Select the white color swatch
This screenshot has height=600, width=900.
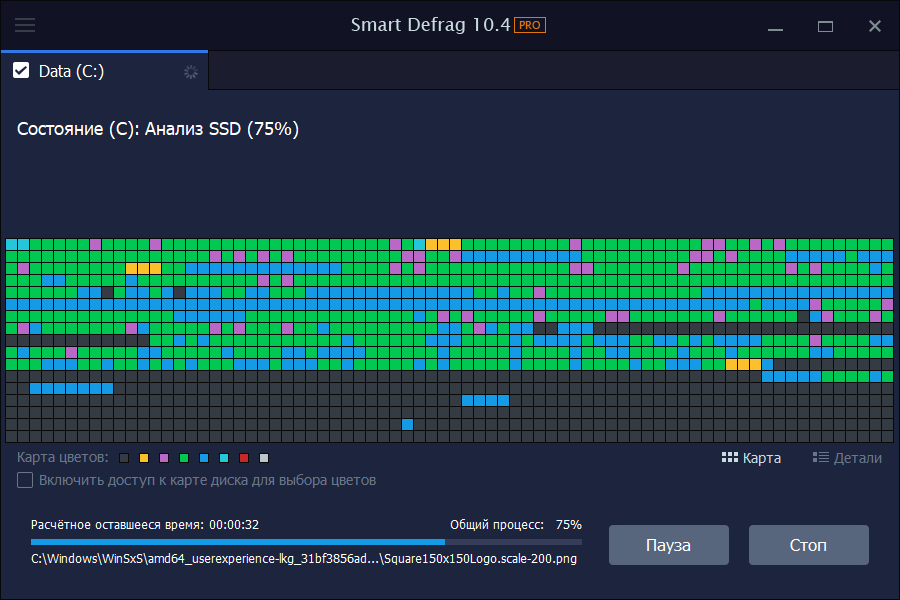264,458
